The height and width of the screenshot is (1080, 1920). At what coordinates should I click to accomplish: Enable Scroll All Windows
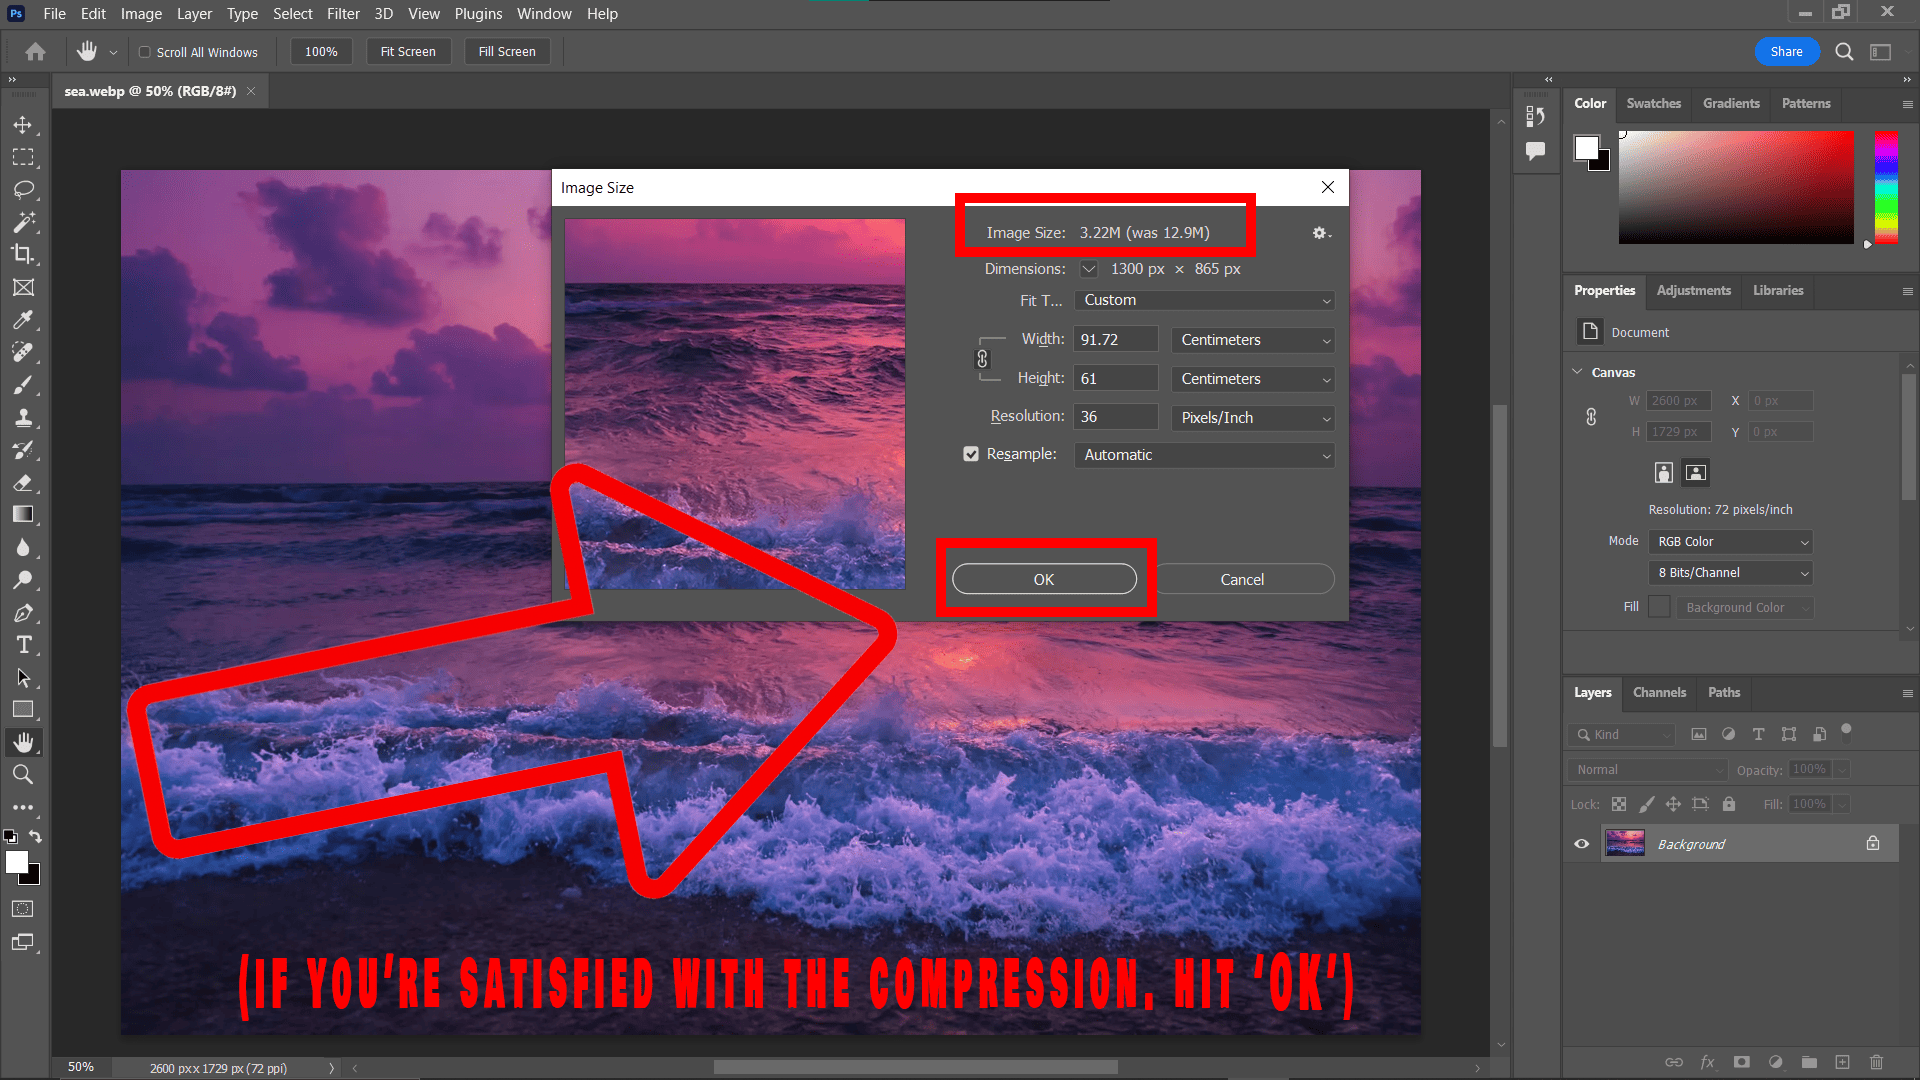[144, 52]
